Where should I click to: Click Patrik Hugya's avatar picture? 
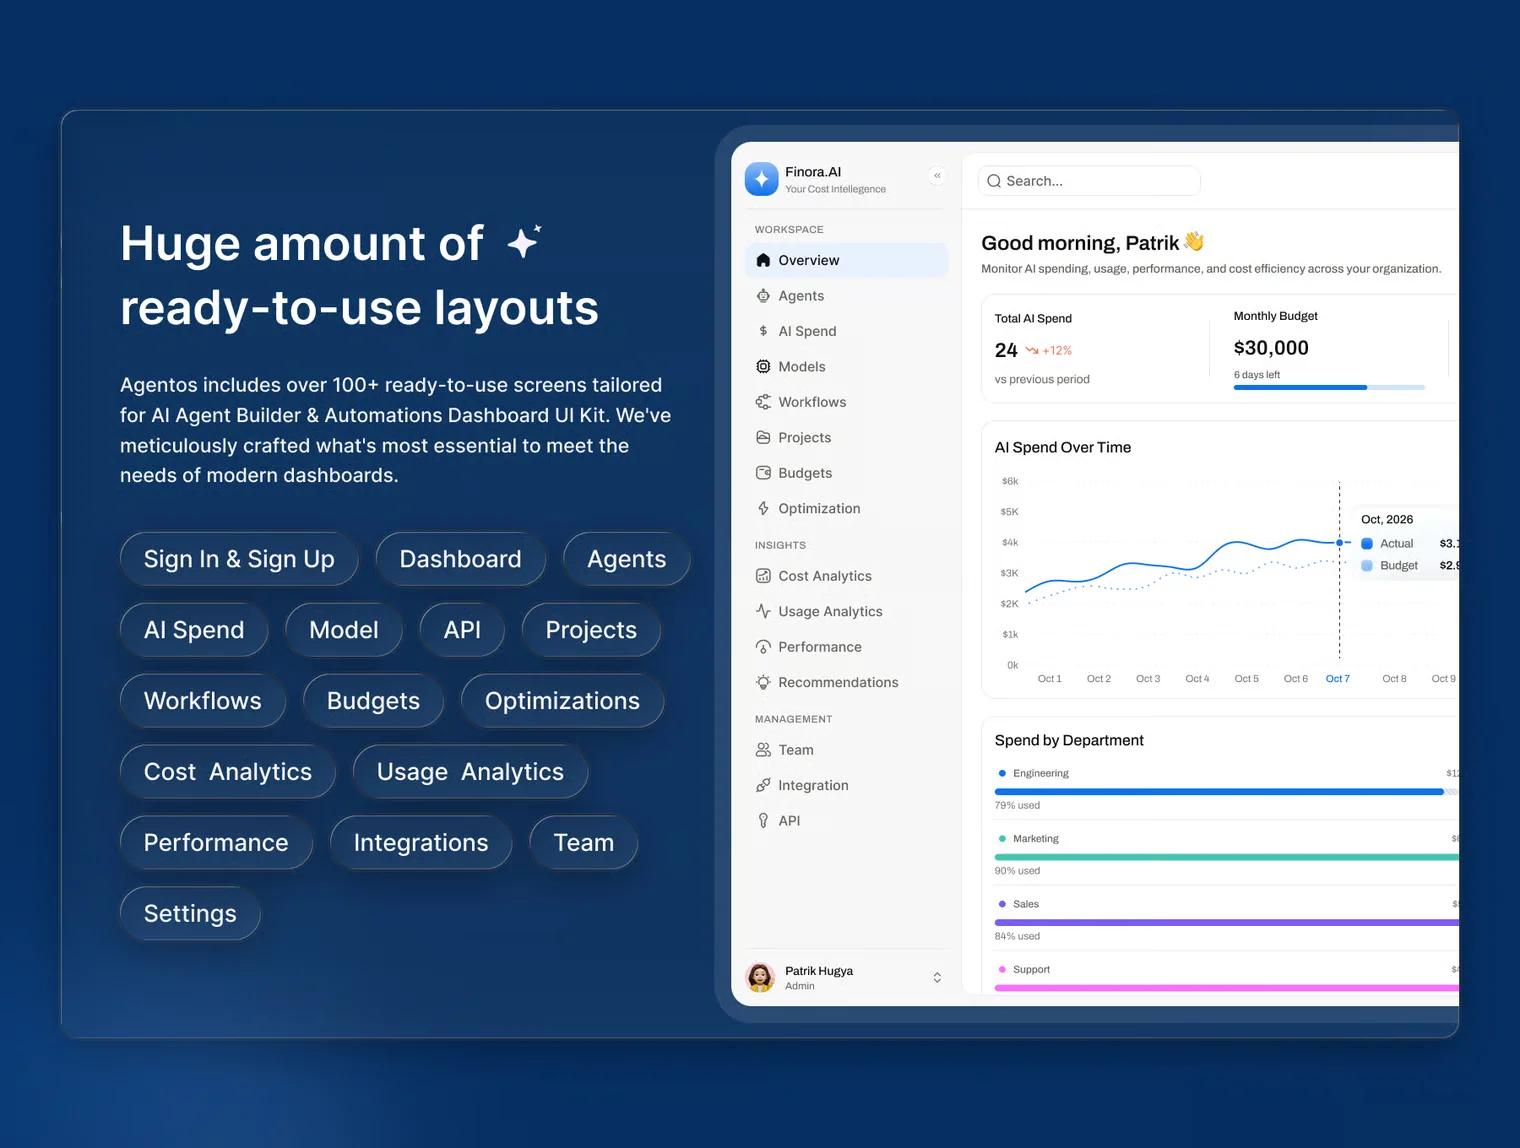click(x=761, y=977)
